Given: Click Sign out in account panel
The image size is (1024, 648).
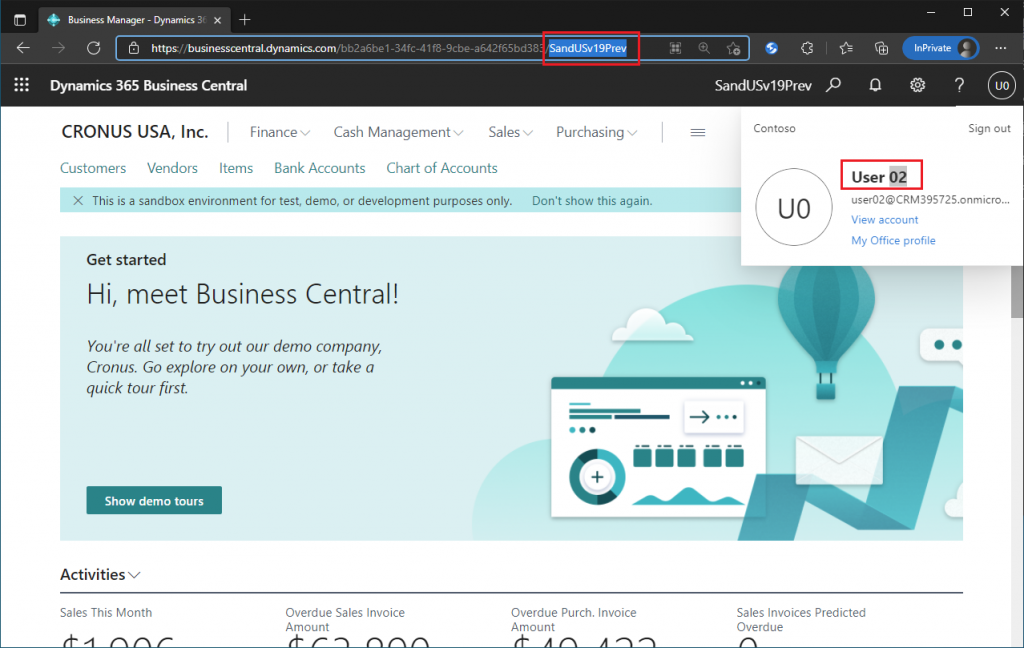Looking at the screenshot, I should click(989, 128).
